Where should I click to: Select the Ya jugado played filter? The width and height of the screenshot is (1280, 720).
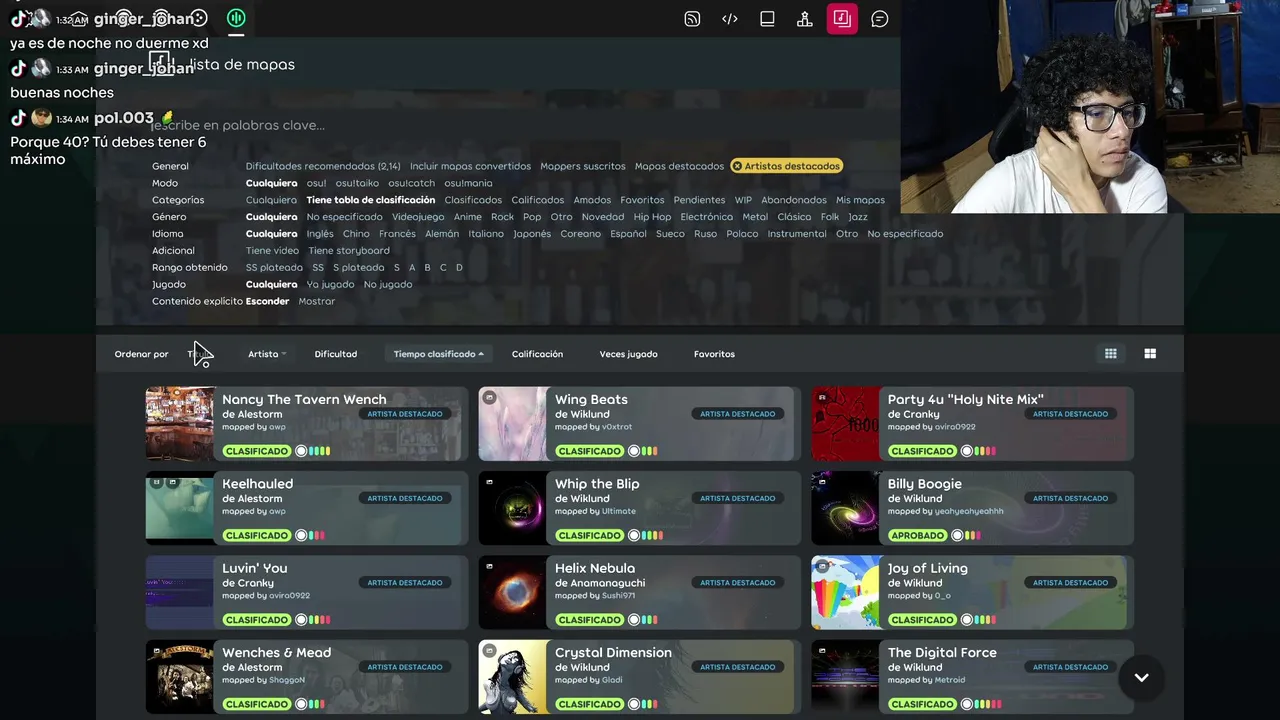(x=330, y=284)
